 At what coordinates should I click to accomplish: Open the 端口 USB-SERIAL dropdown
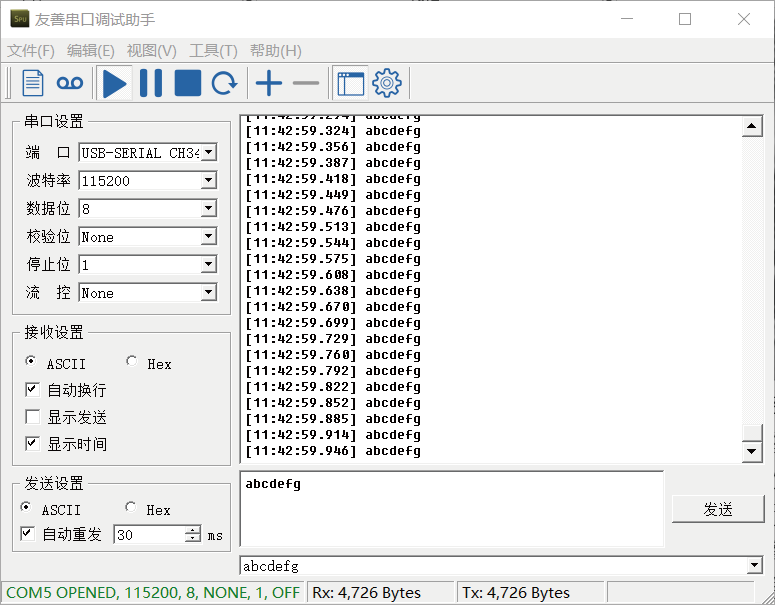pyautogui.click(x=209, y=152)
